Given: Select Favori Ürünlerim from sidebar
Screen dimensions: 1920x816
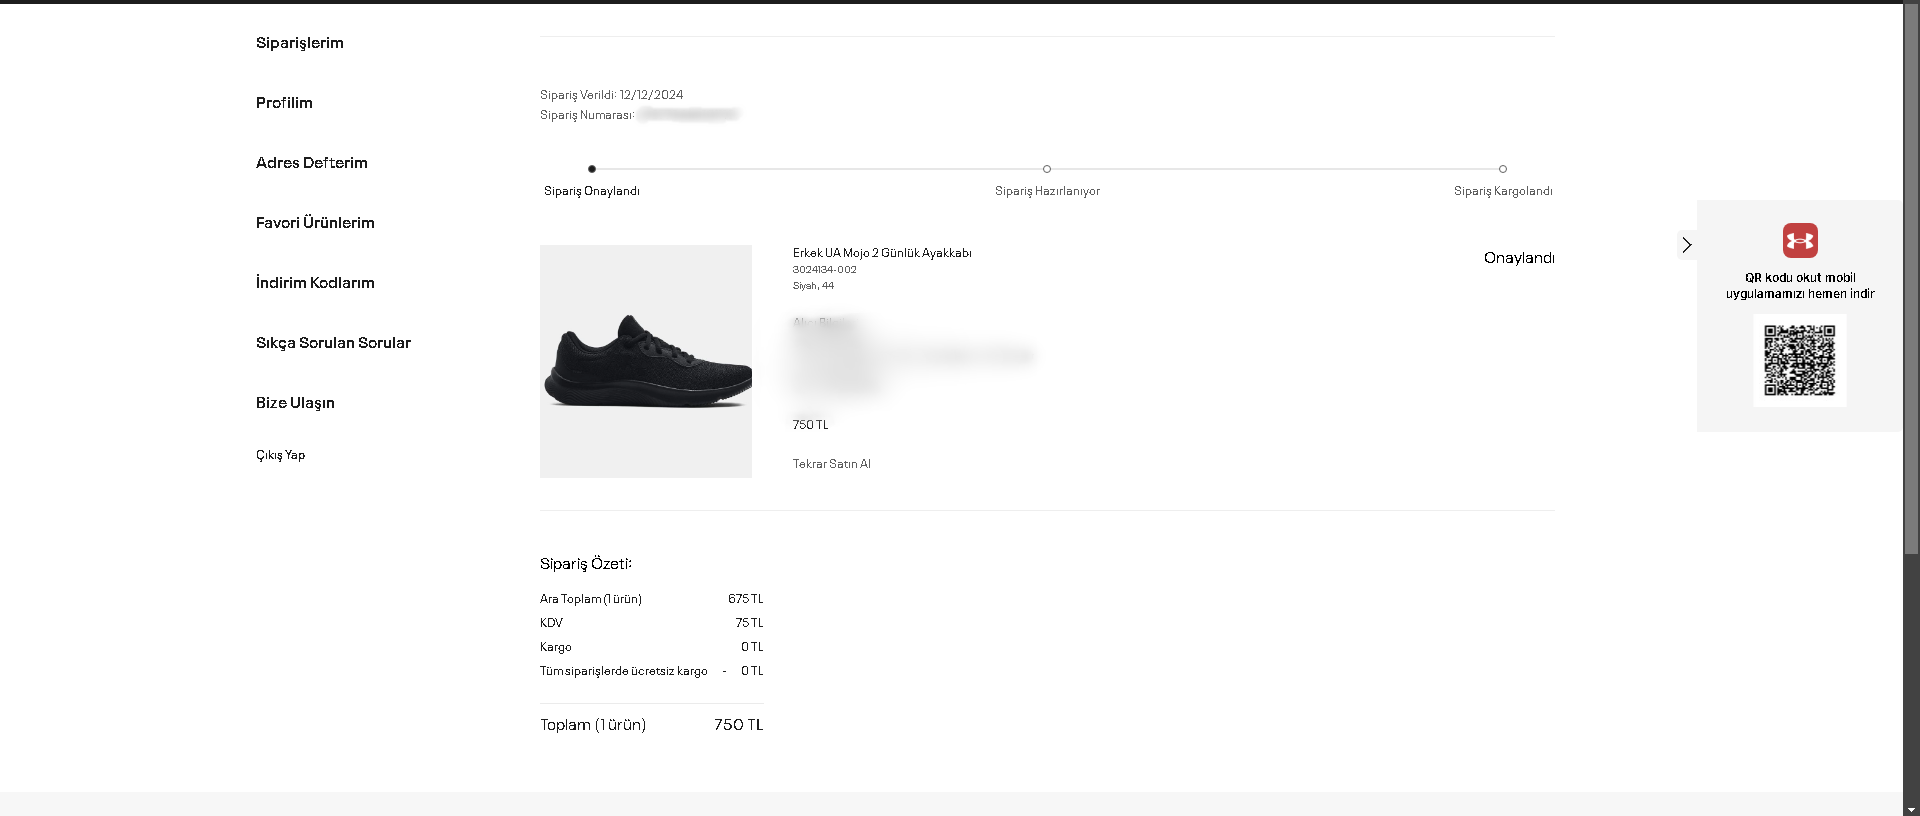Looking at the screenshot, I should click(x=315, y=223).
